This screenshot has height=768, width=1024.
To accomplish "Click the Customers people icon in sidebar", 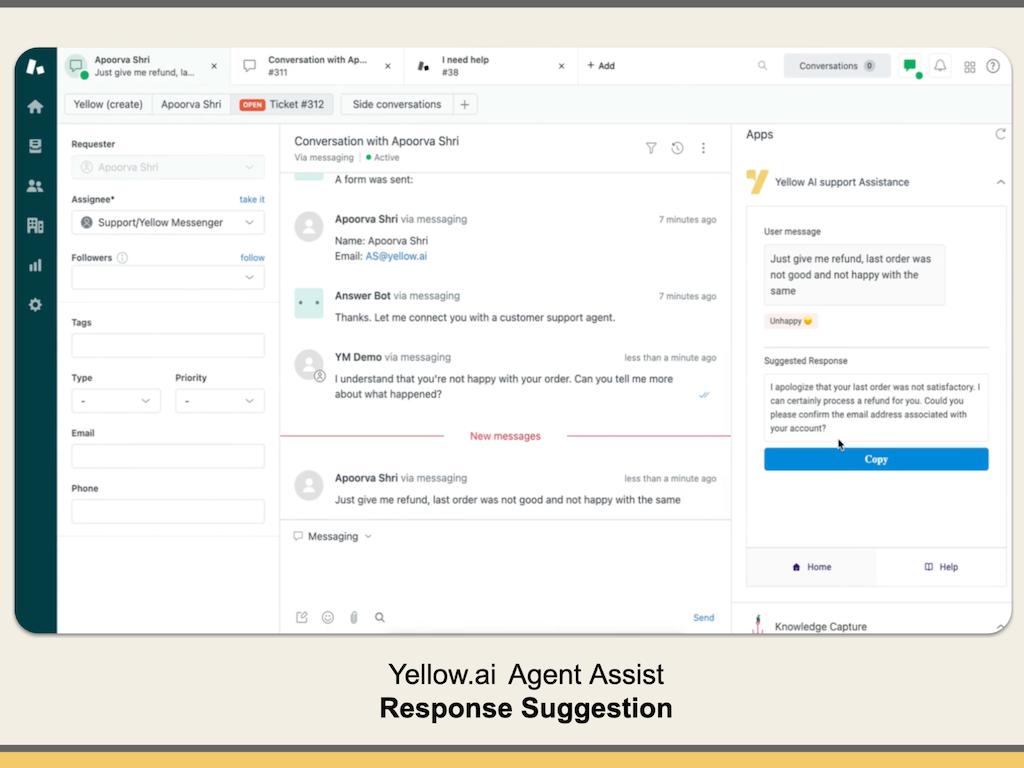I will tap(35, 186).
